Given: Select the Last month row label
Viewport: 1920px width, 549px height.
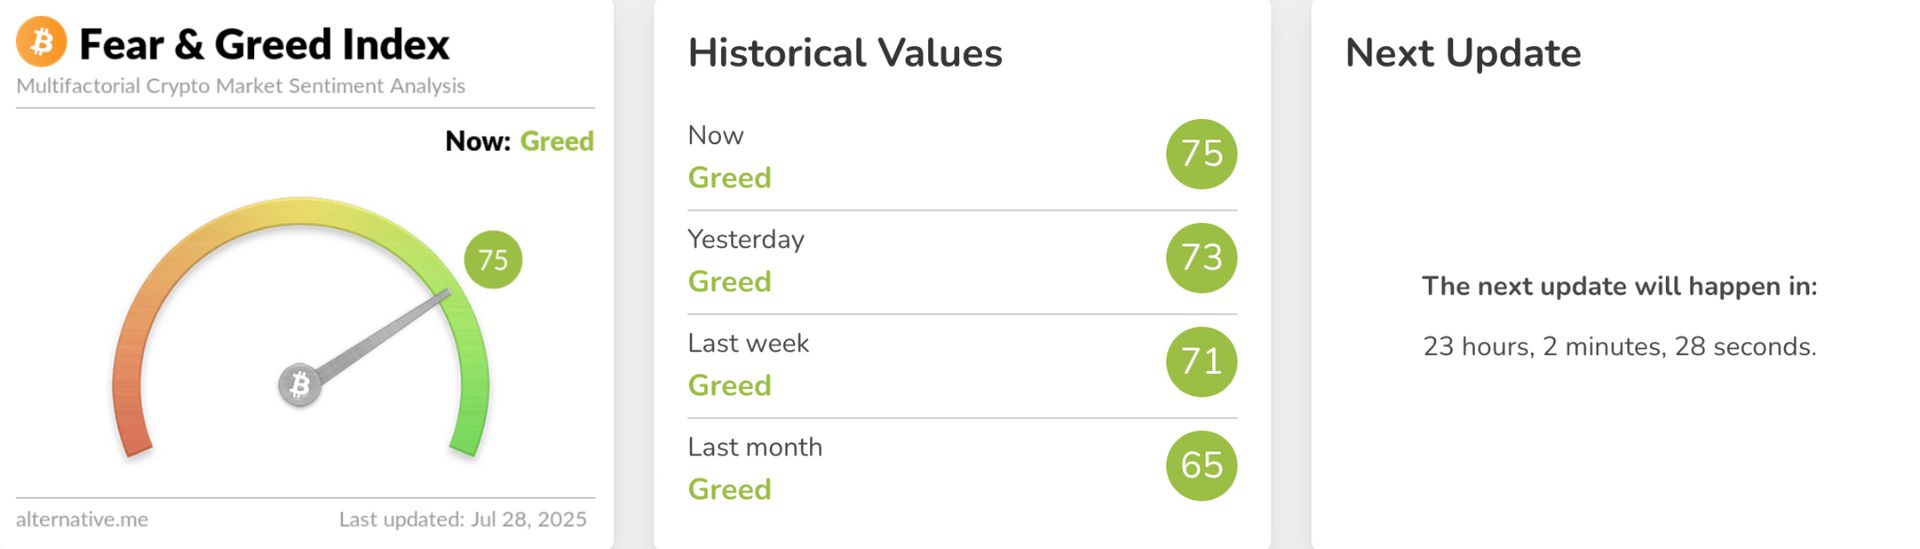Looking at the screenshot, I should tap(755, 447).
